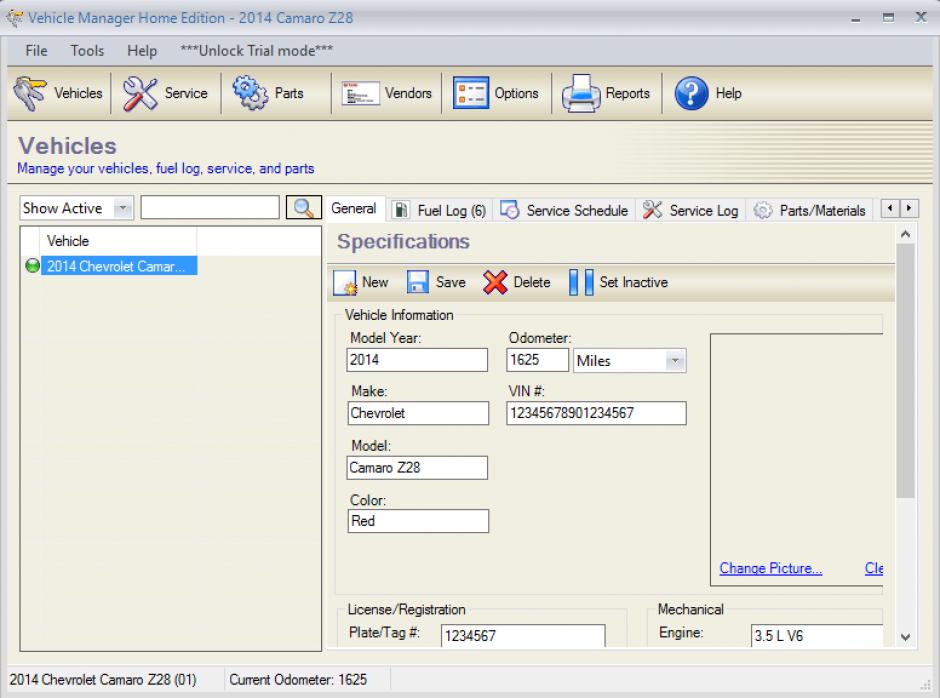Click status bar 2014 Chevrolet Camaro Z28 (01)

(x=103, y=679)
